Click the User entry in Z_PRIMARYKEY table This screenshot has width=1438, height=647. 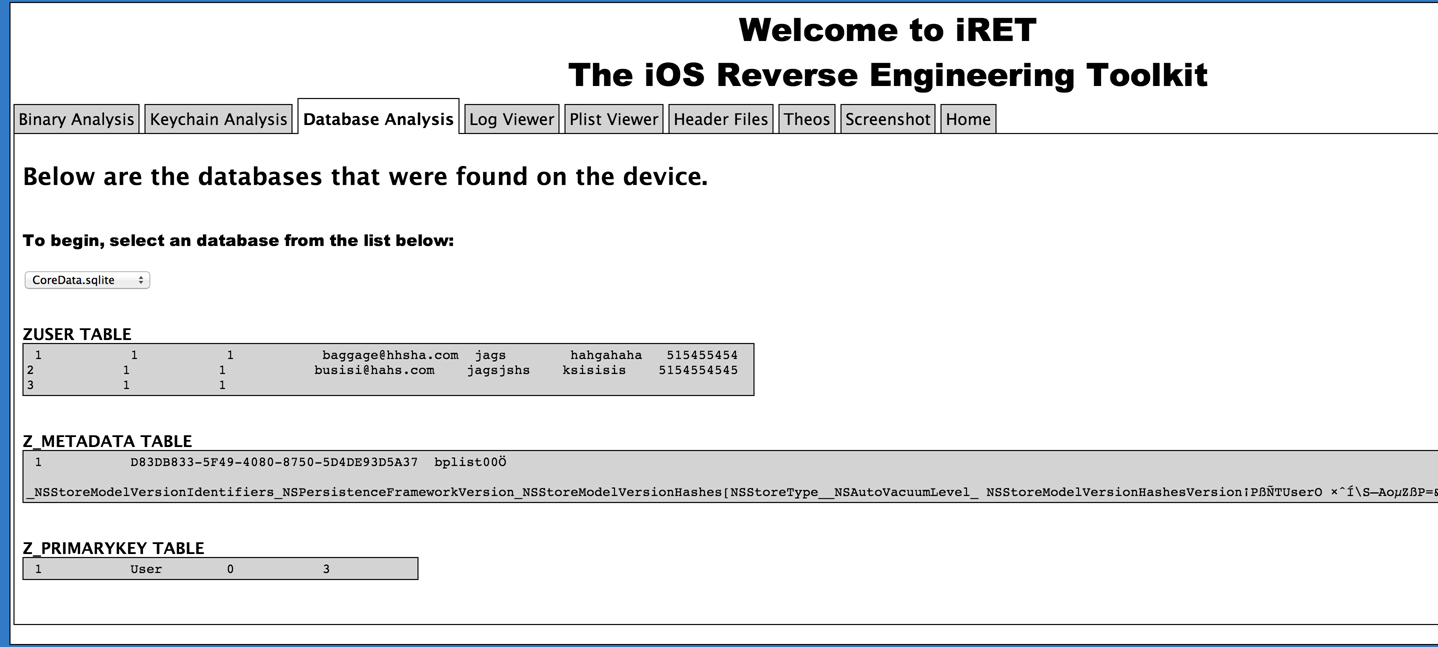pyautogui.click(x=146, y=569)
